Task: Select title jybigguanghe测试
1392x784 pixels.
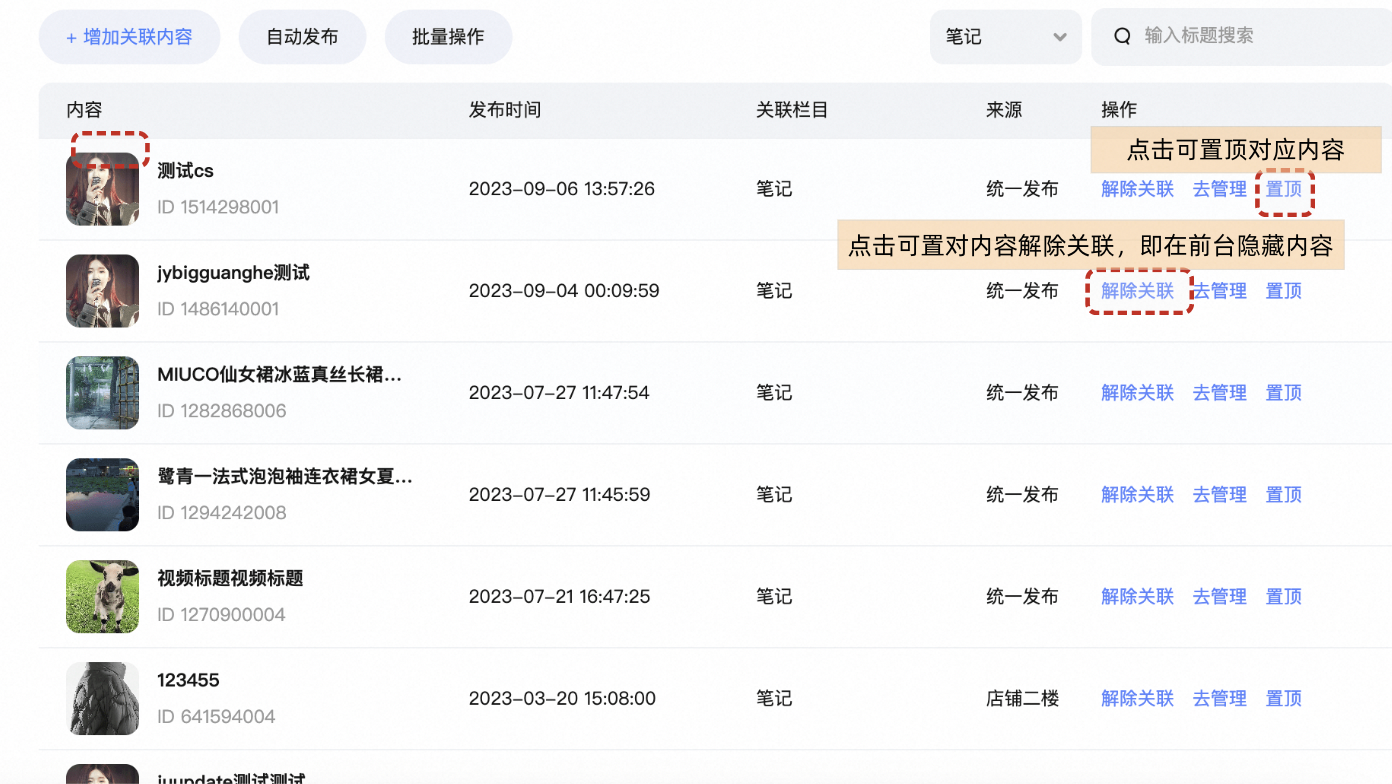Action: (233, 273)
